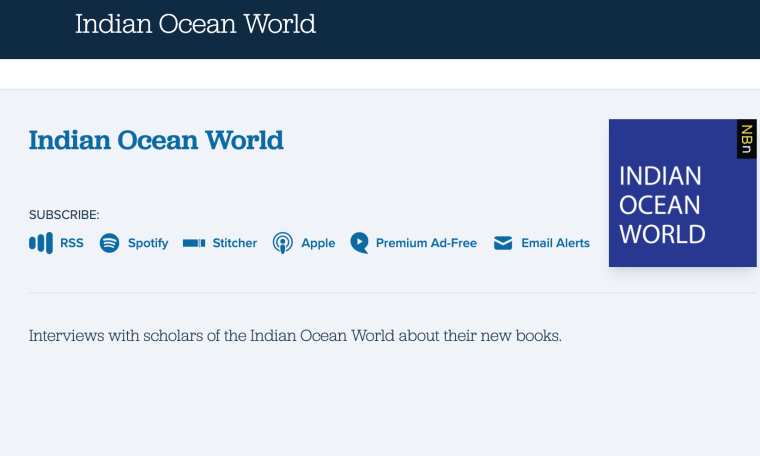Select the Stitcher subscribe link
The image size is (760, 456).
pos(235,243)
